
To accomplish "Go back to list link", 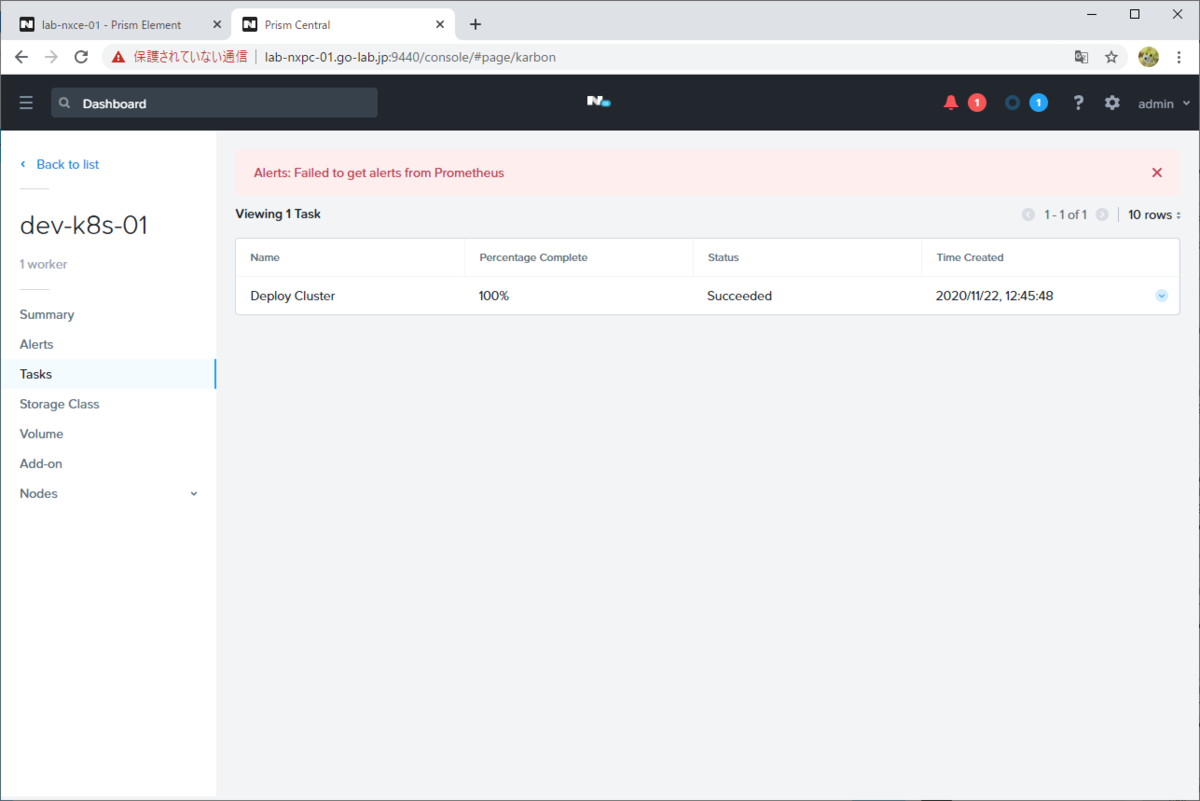I will 60,164.
